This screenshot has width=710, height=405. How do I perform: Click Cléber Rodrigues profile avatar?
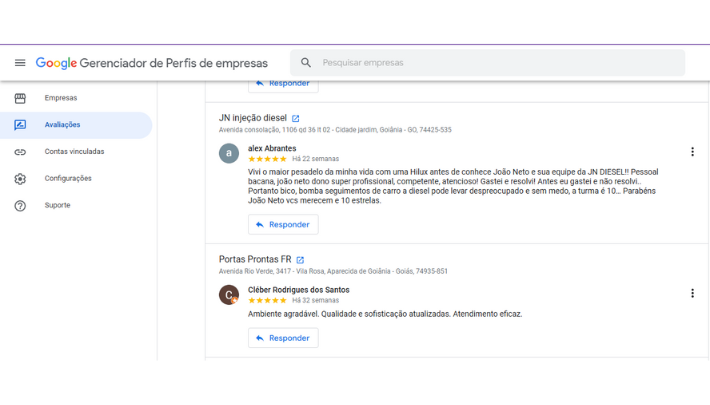(x=229, y=295)
